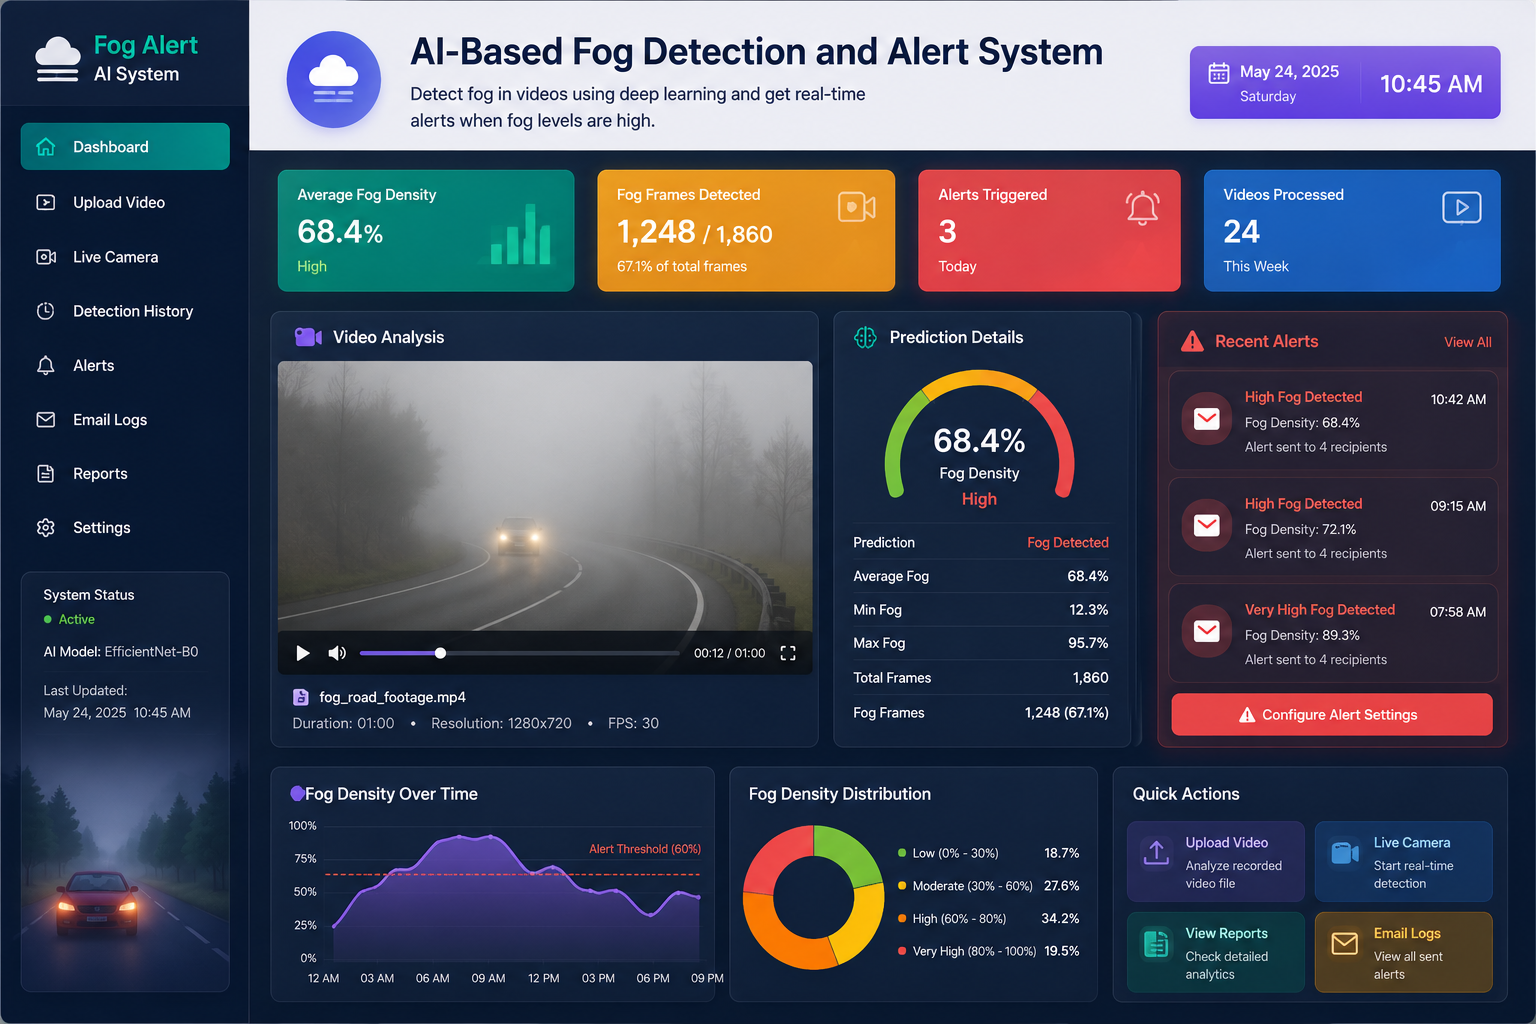This screenshot has width=1536, height=1024.
Task: Open Reports in the sidebar
Action: (x=125, y=474)
